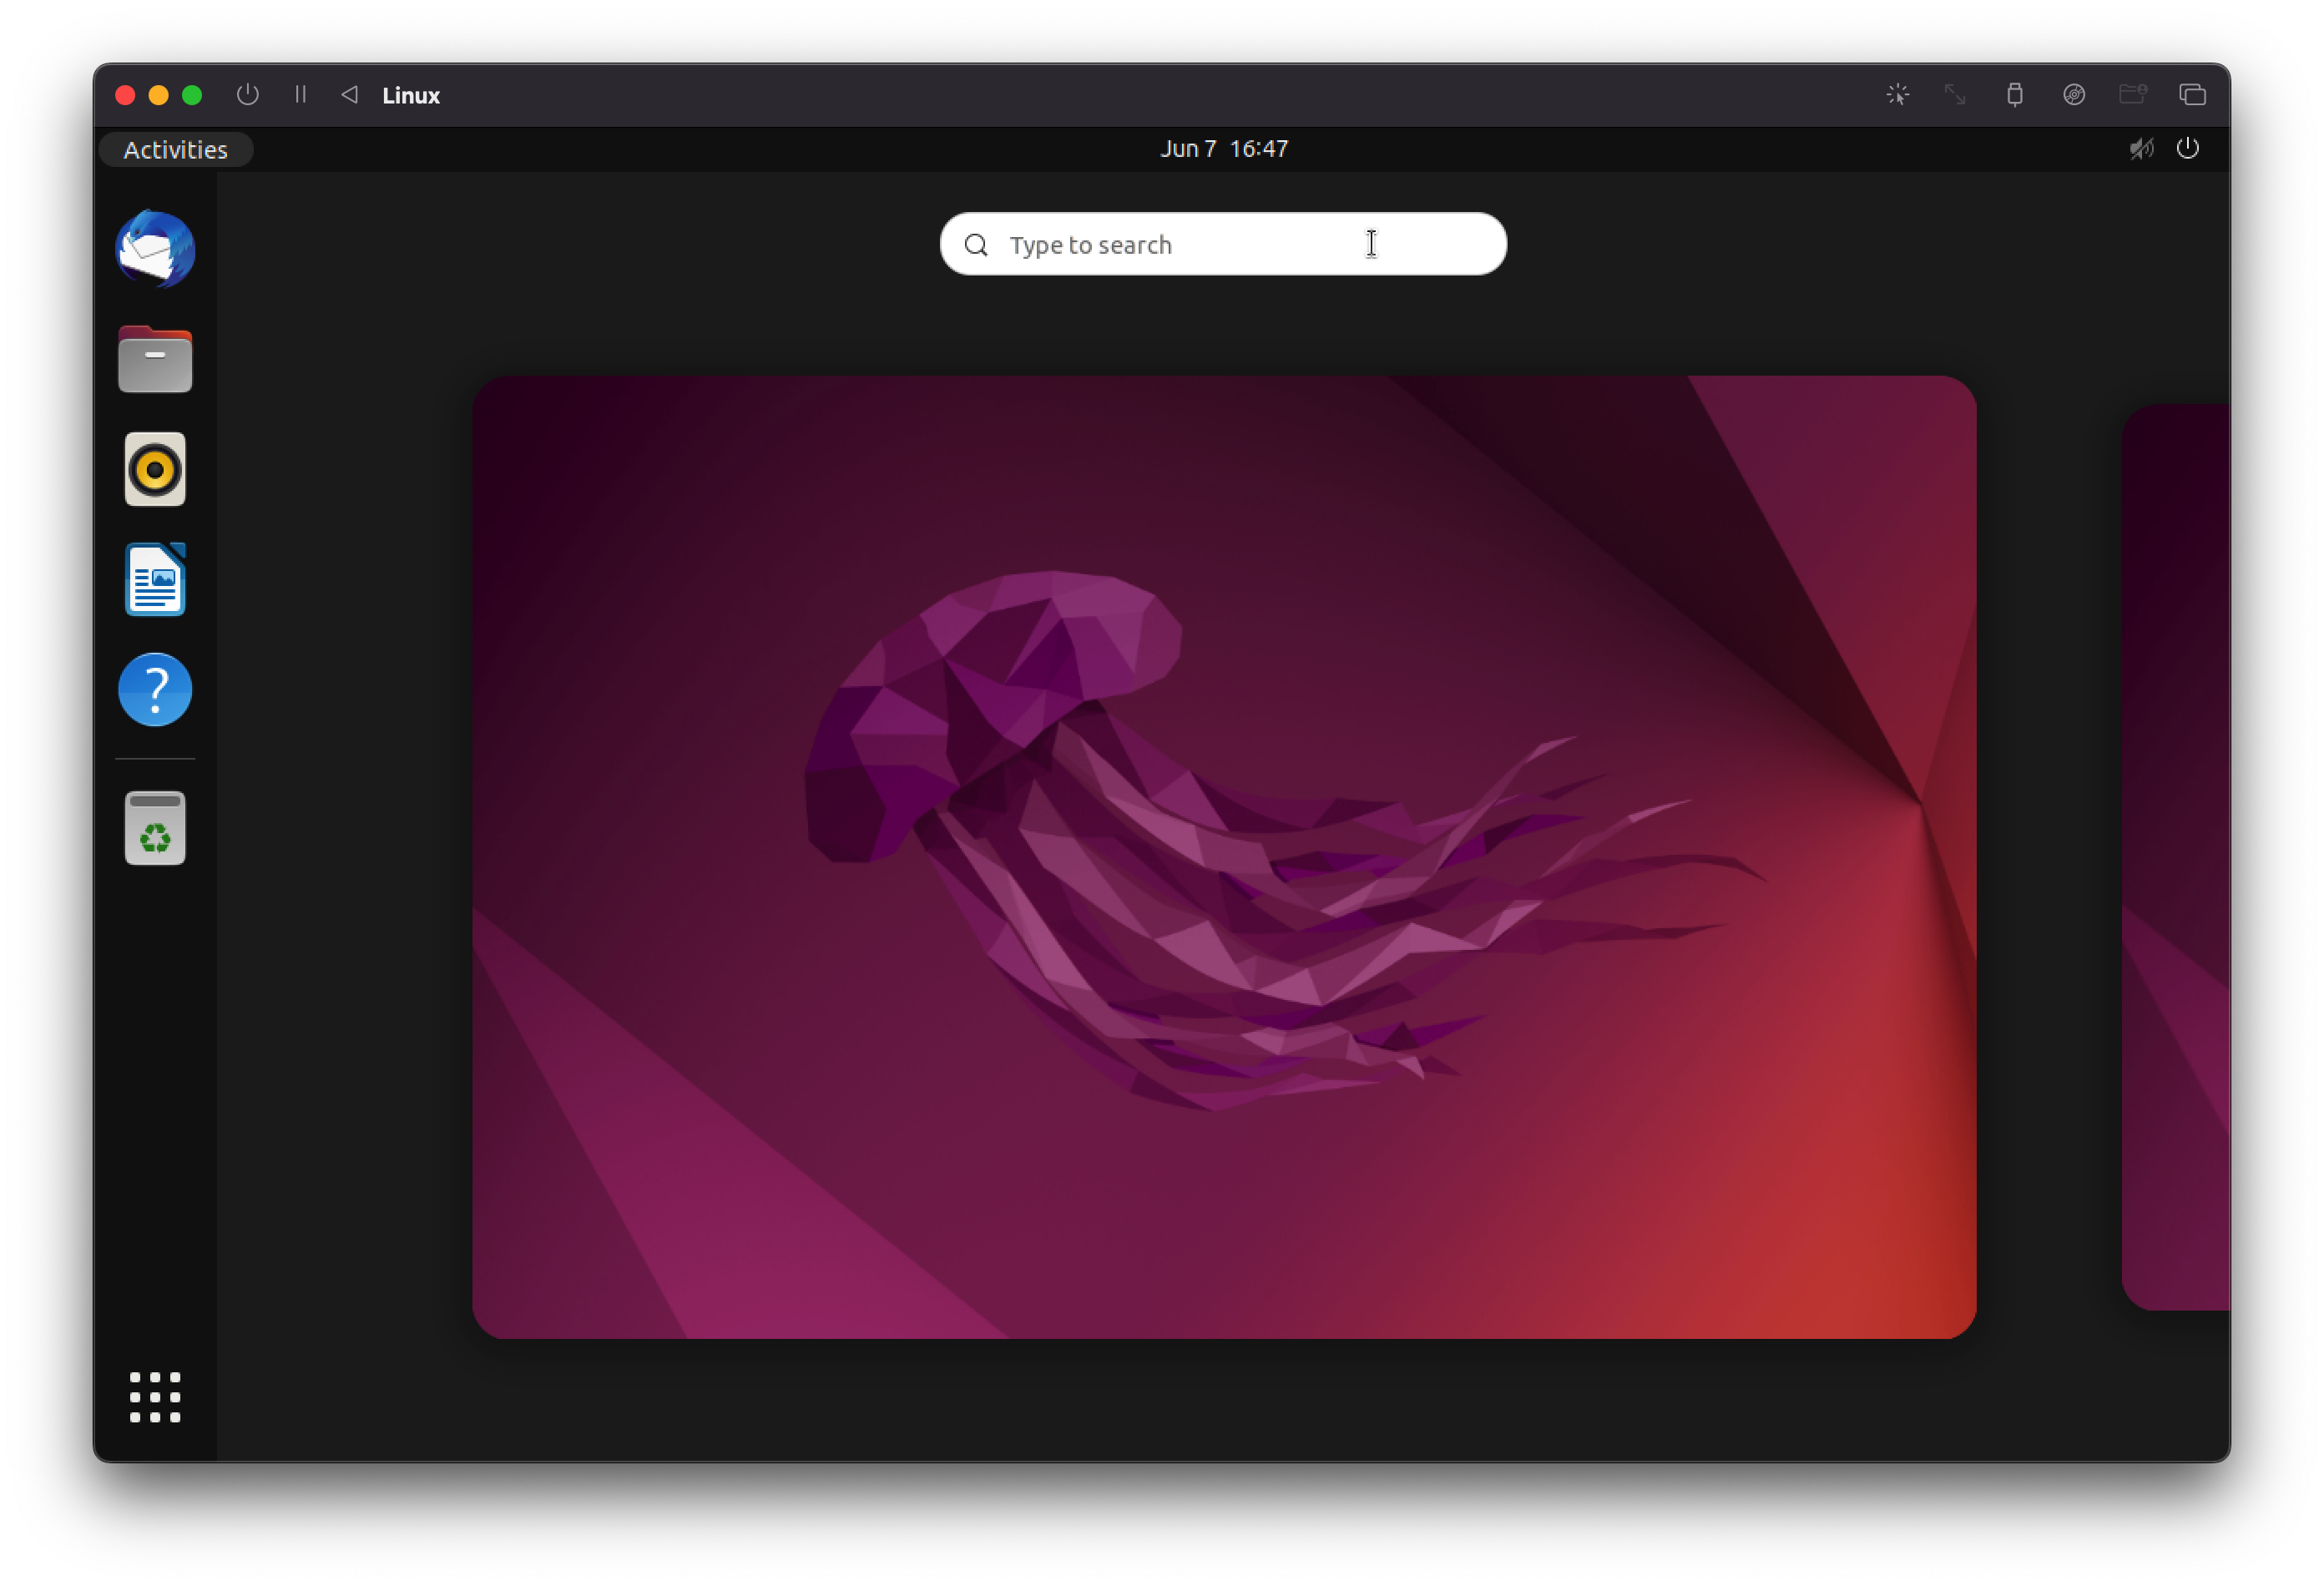Pause the Linux virtual machine
This screenshot has height=1586, width=2324.
pos(300,95)
